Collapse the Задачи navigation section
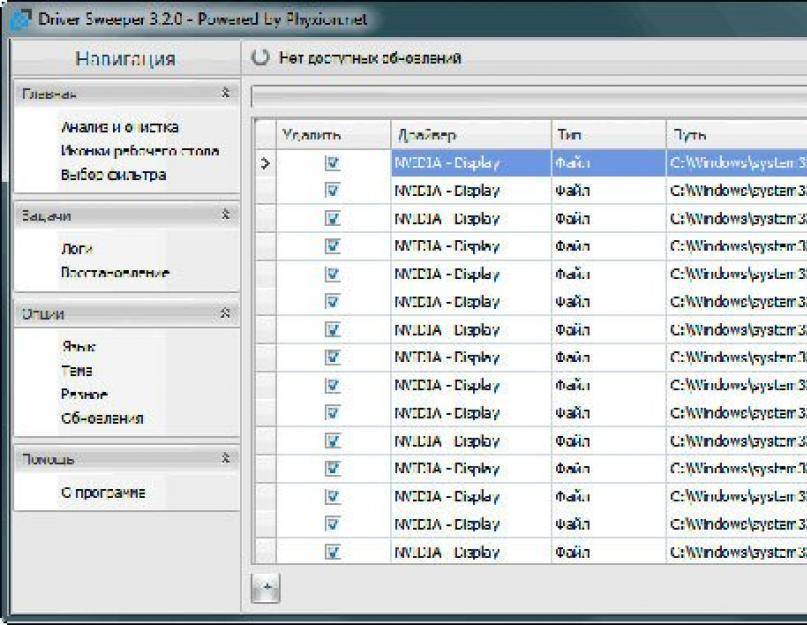Image resolution: width=807 pixels, height=625 pixels. [225, 214]
